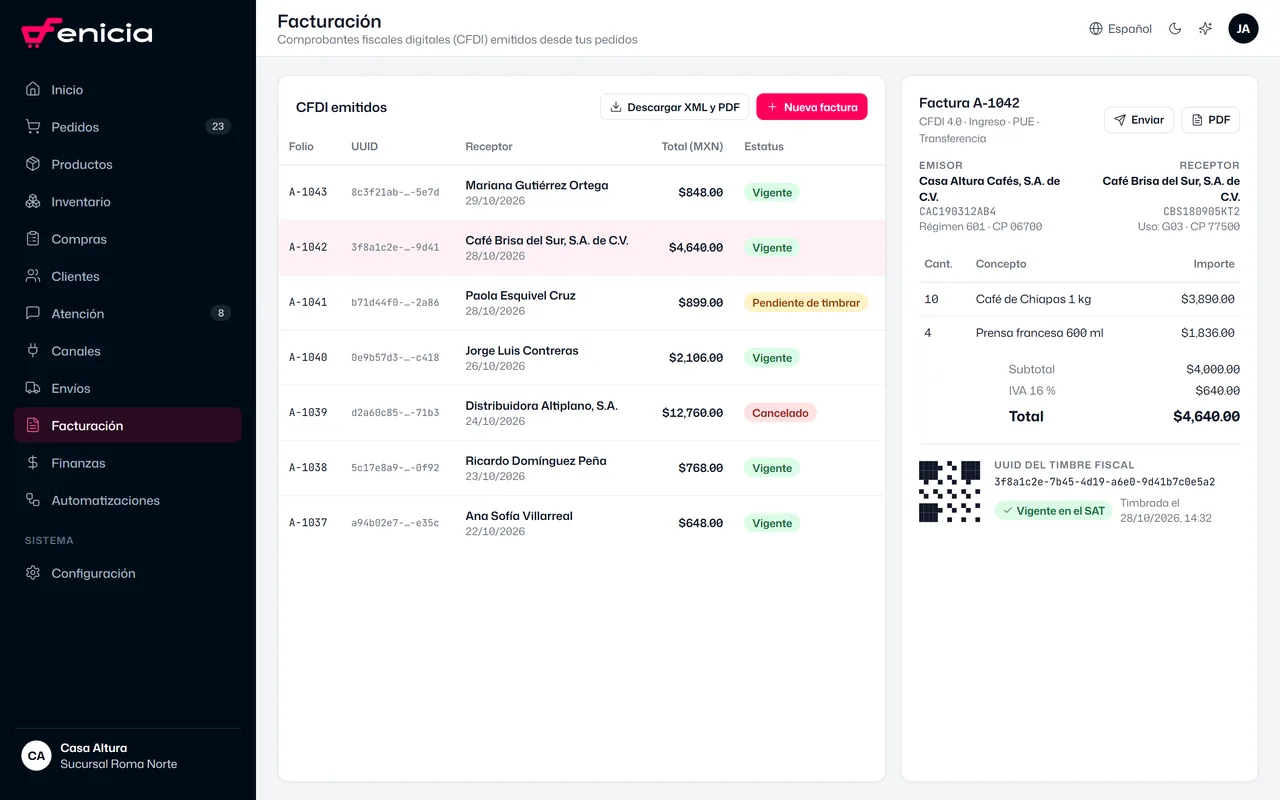This screenshot has width=1280, height=800.
Task: Click the PDF button for Factura A-1042
Action: pyautogui.click(x=1211, y=120)
